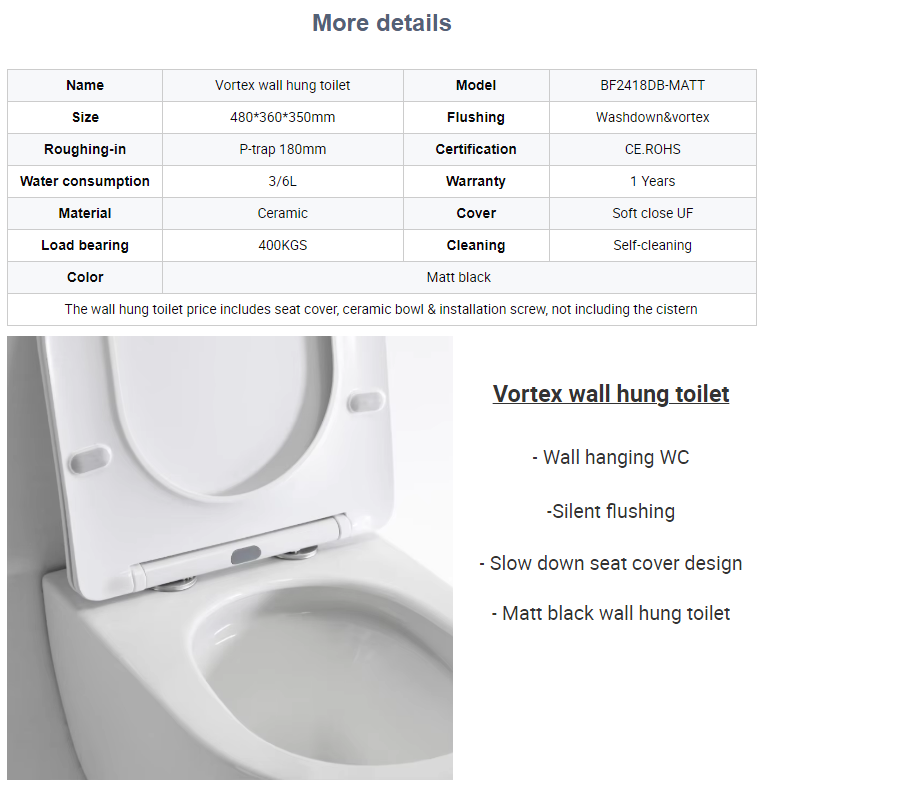Click the Self-cleaning value cell
This screenshot has height=787, width=912.
[x=653, y=245]
